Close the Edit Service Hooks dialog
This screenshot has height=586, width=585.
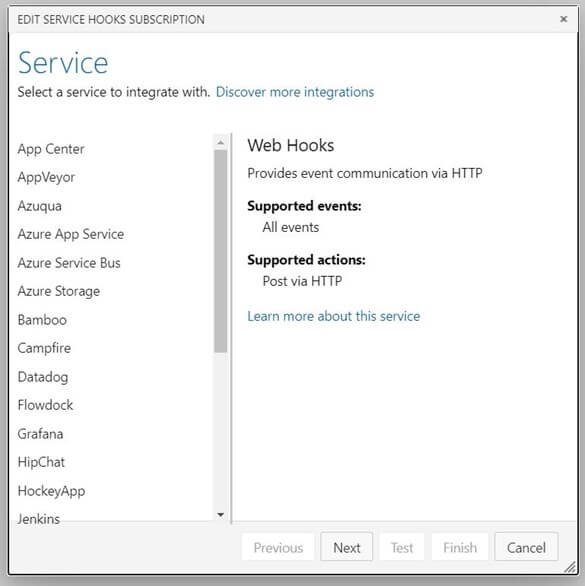point(563,19)
